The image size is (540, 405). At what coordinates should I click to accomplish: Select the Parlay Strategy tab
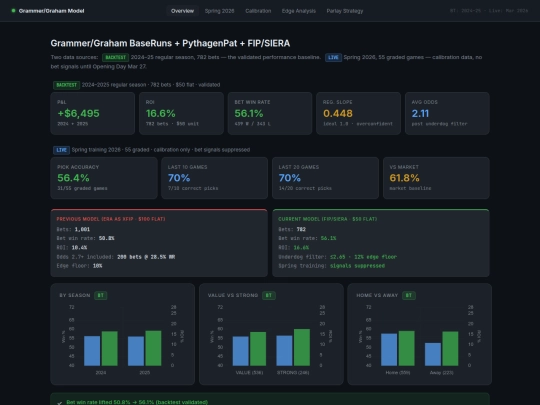click(x=345, y=11)
